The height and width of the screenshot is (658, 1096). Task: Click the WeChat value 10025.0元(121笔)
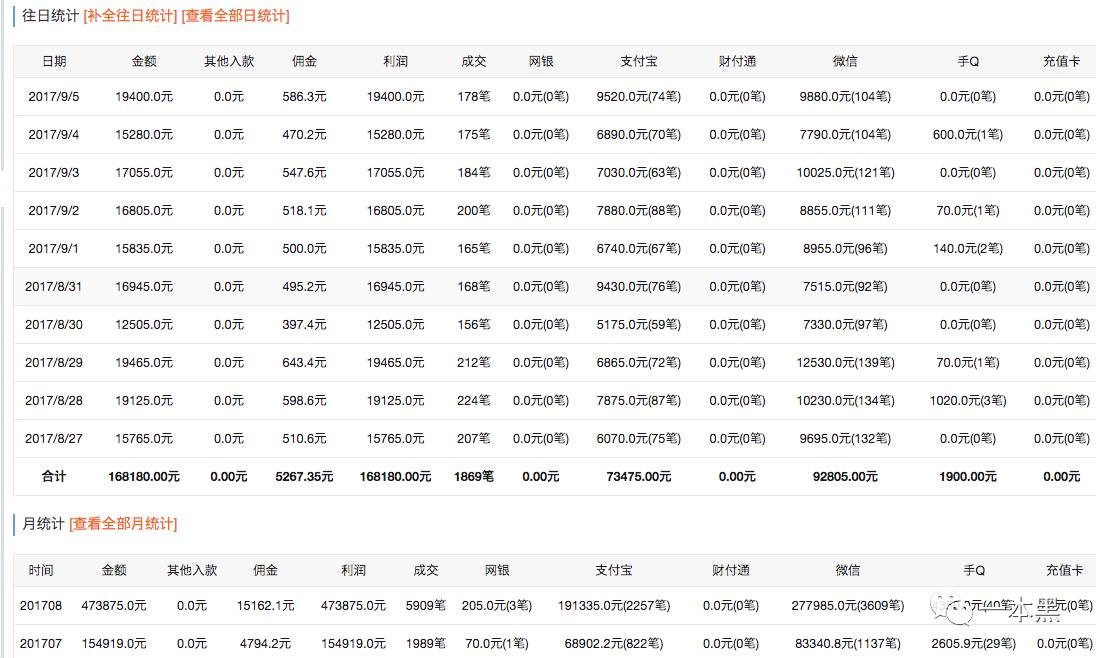pyautogui.click(x=845, y=173)
